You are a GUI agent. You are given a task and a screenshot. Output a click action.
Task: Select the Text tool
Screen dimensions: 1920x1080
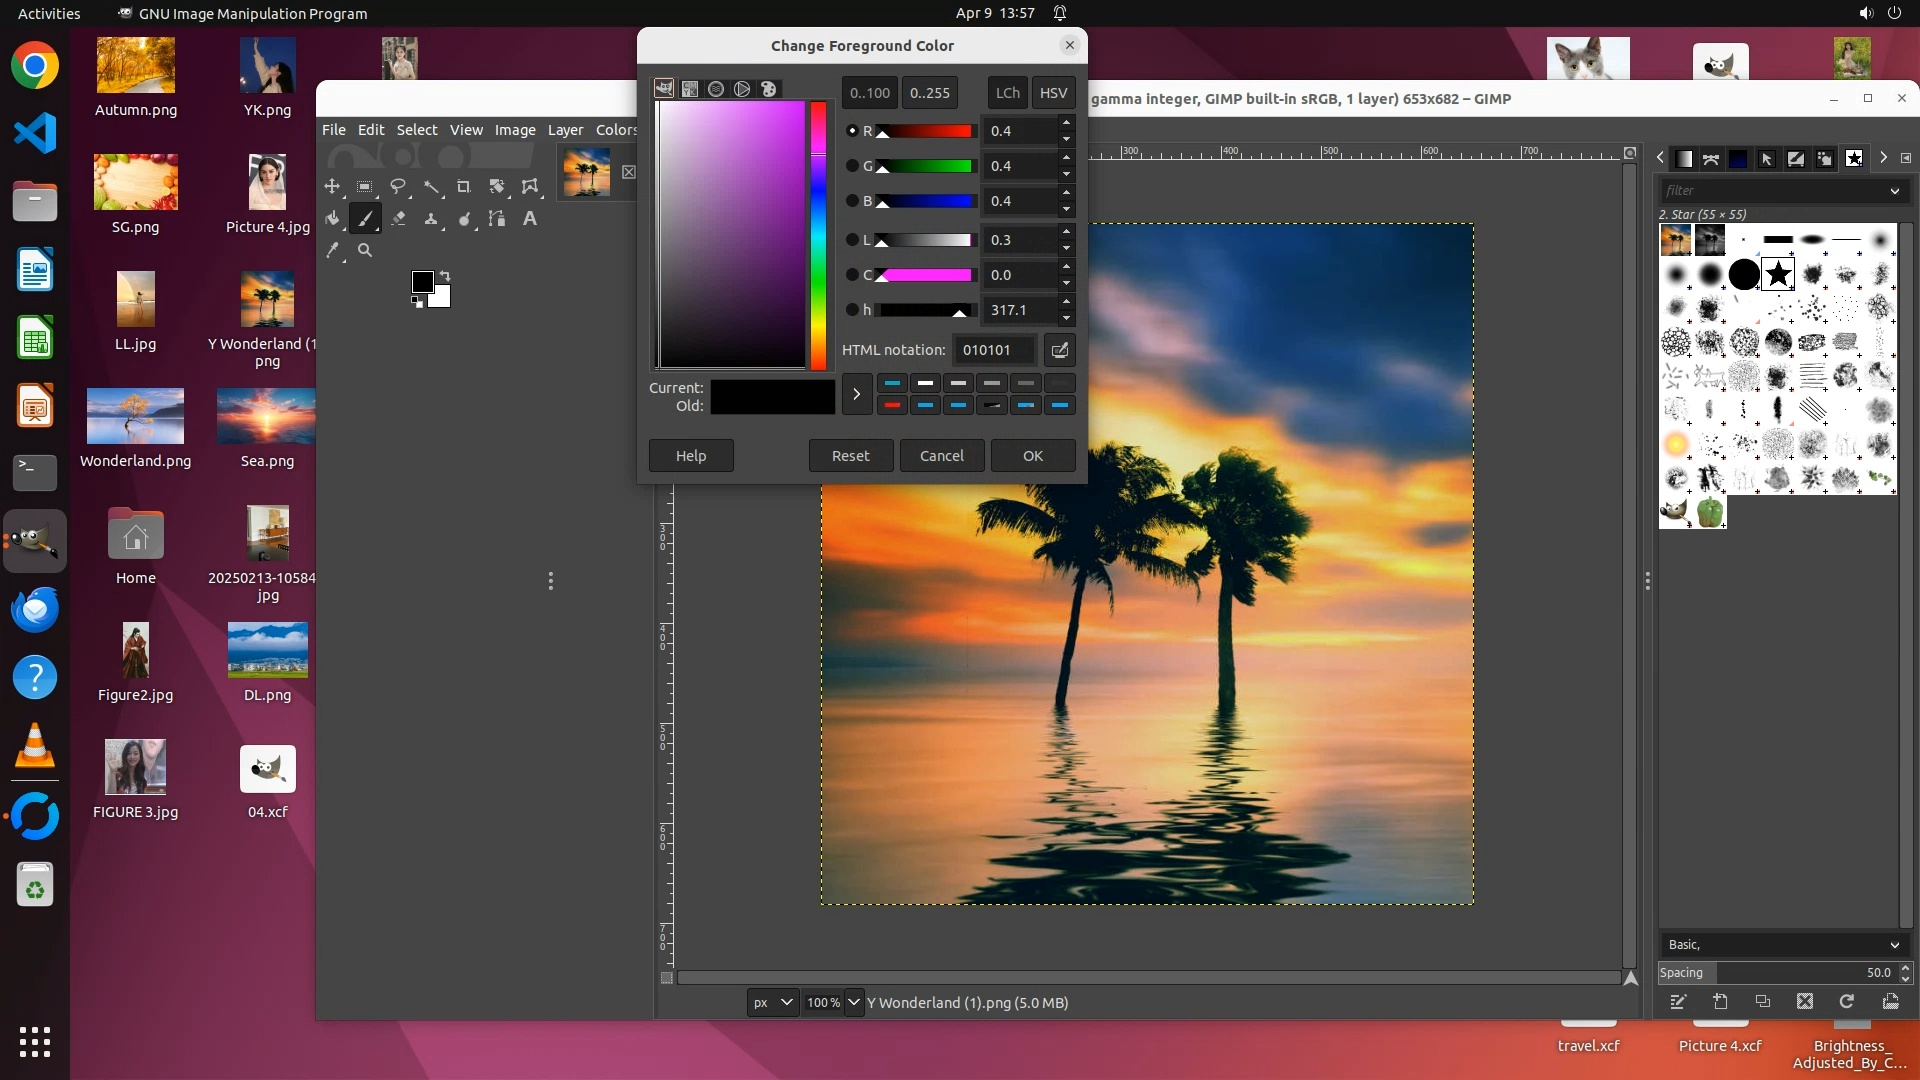click(530, 219)
